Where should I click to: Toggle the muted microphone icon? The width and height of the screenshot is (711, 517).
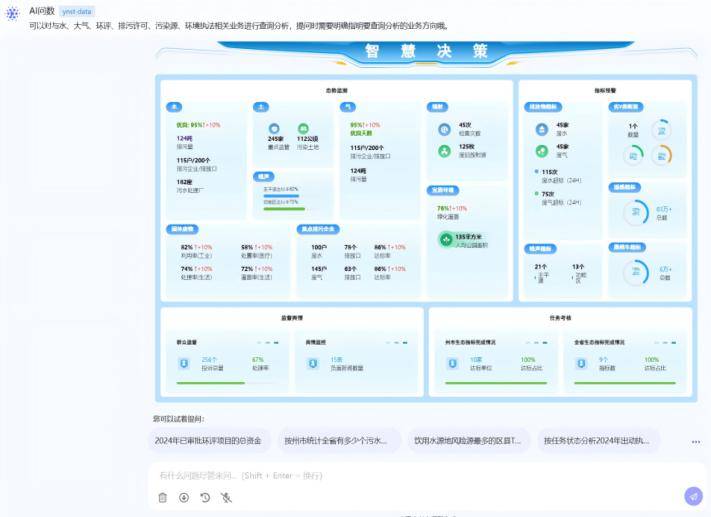(227, 497)
